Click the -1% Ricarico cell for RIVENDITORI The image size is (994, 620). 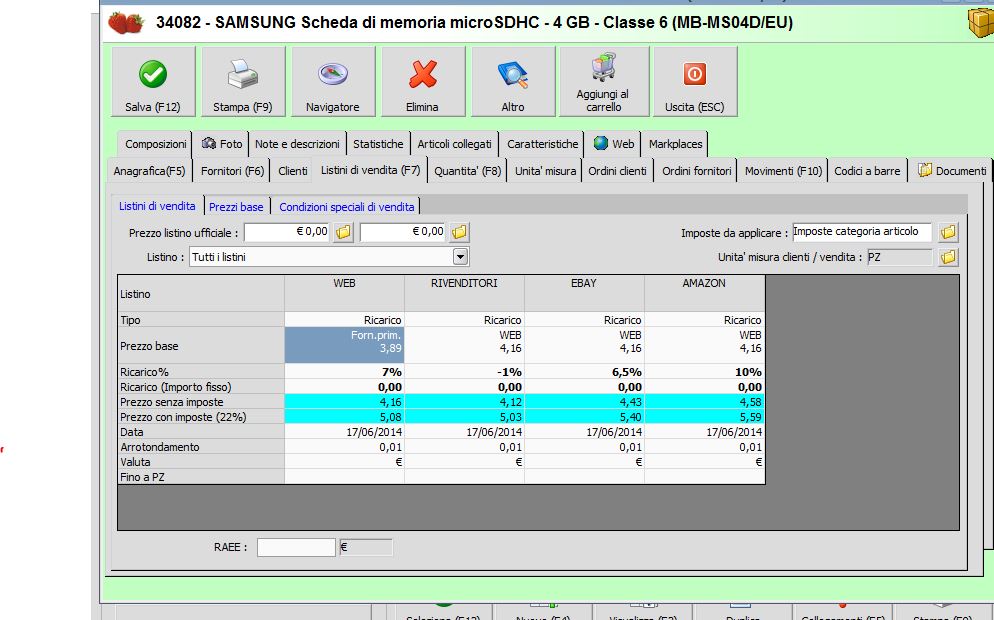pos(465,372)
